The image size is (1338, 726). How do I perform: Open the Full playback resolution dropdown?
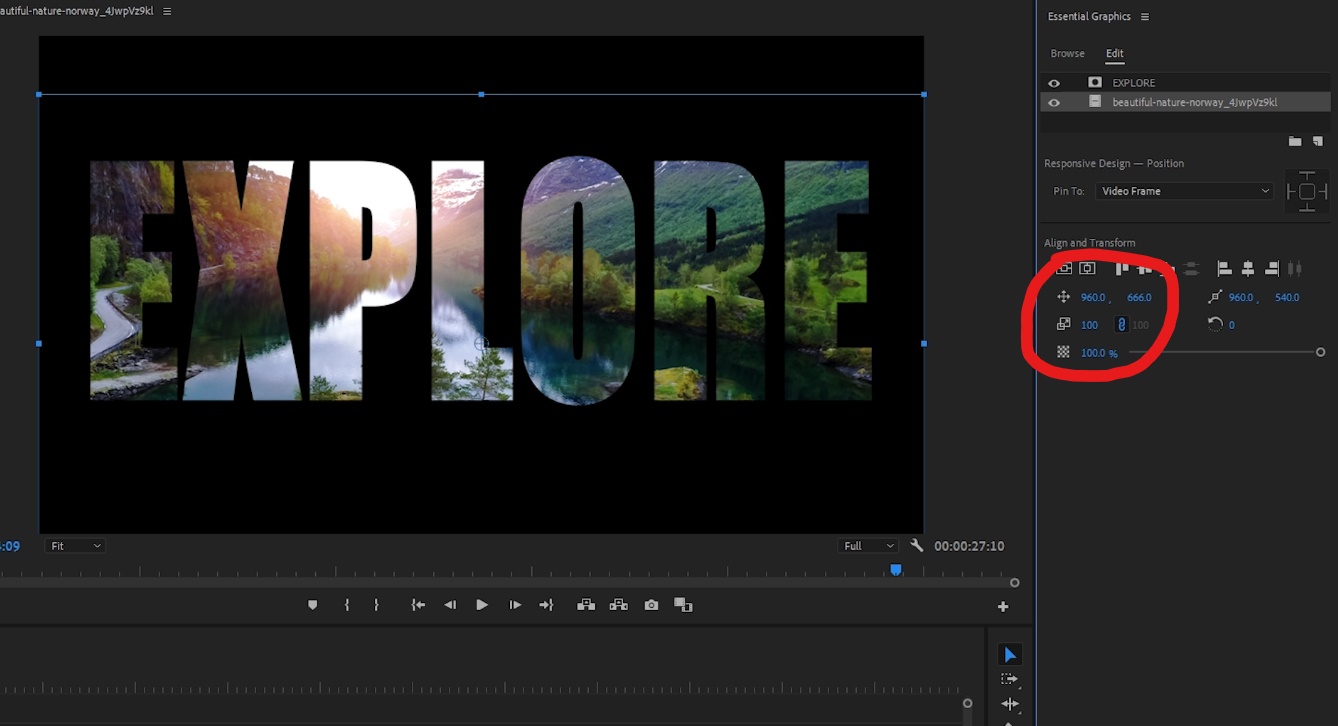click(x=868, y=546)
